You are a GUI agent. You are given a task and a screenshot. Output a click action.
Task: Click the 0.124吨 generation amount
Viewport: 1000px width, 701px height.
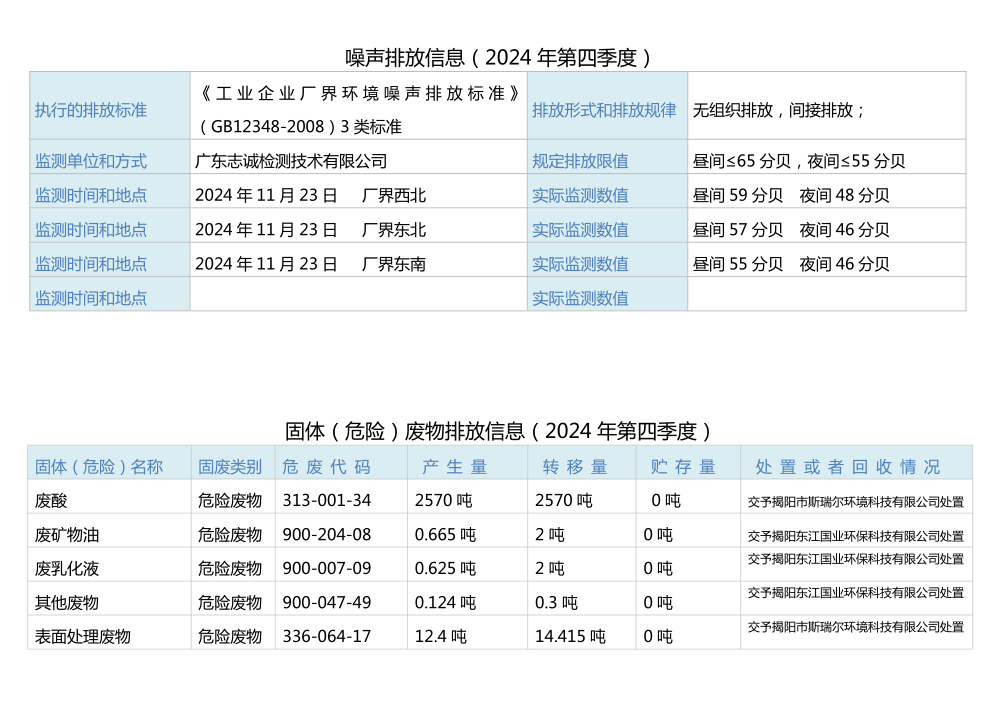445,602
